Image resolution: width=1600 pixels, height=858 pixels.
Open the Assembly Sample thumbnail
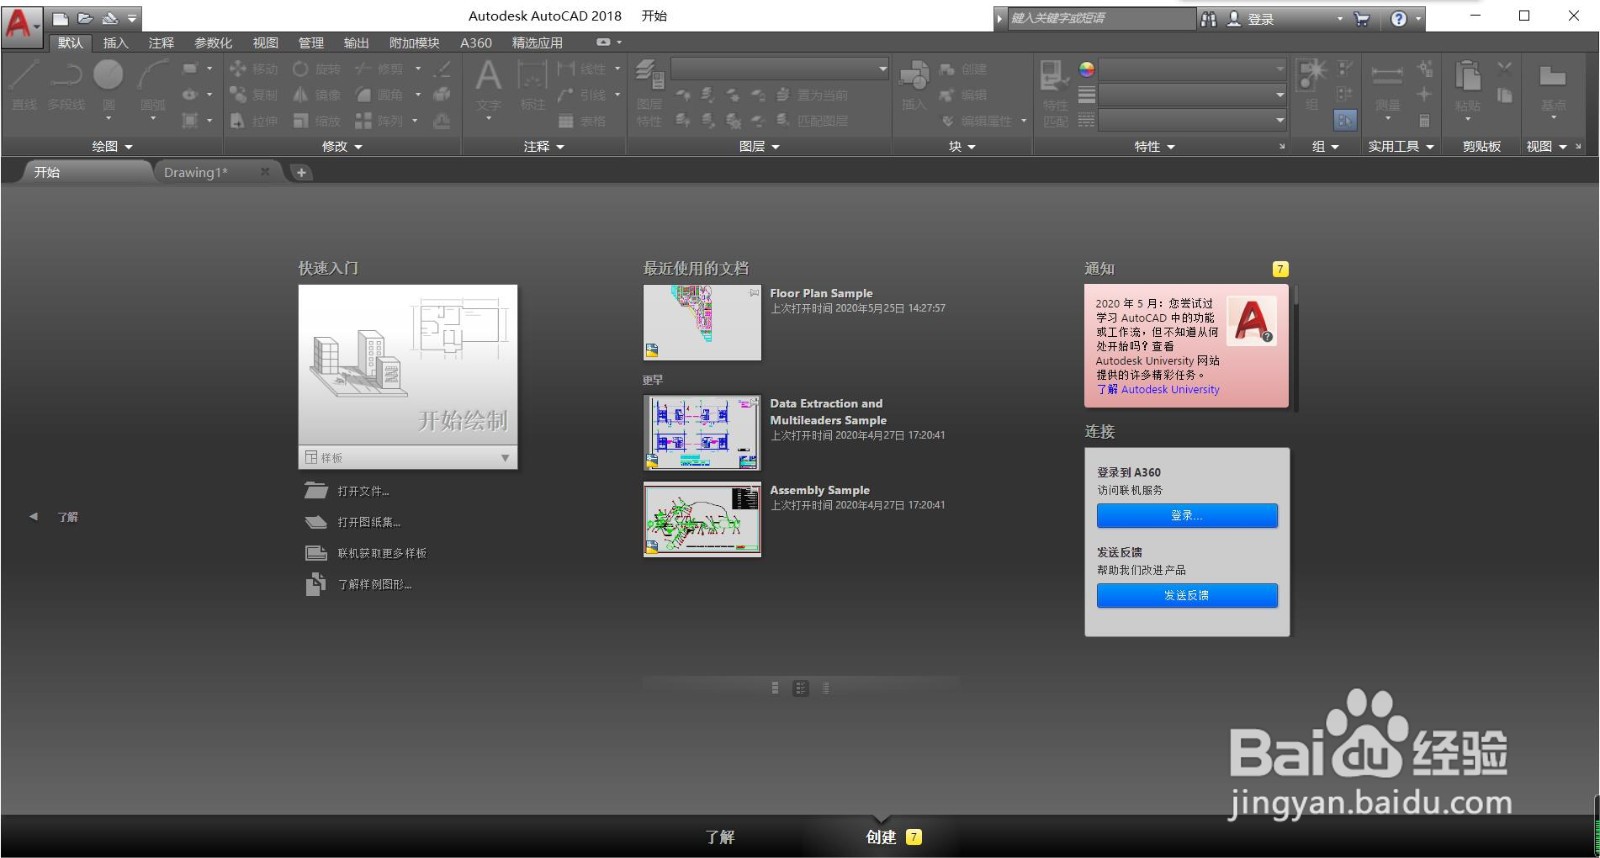coord(702,519)
